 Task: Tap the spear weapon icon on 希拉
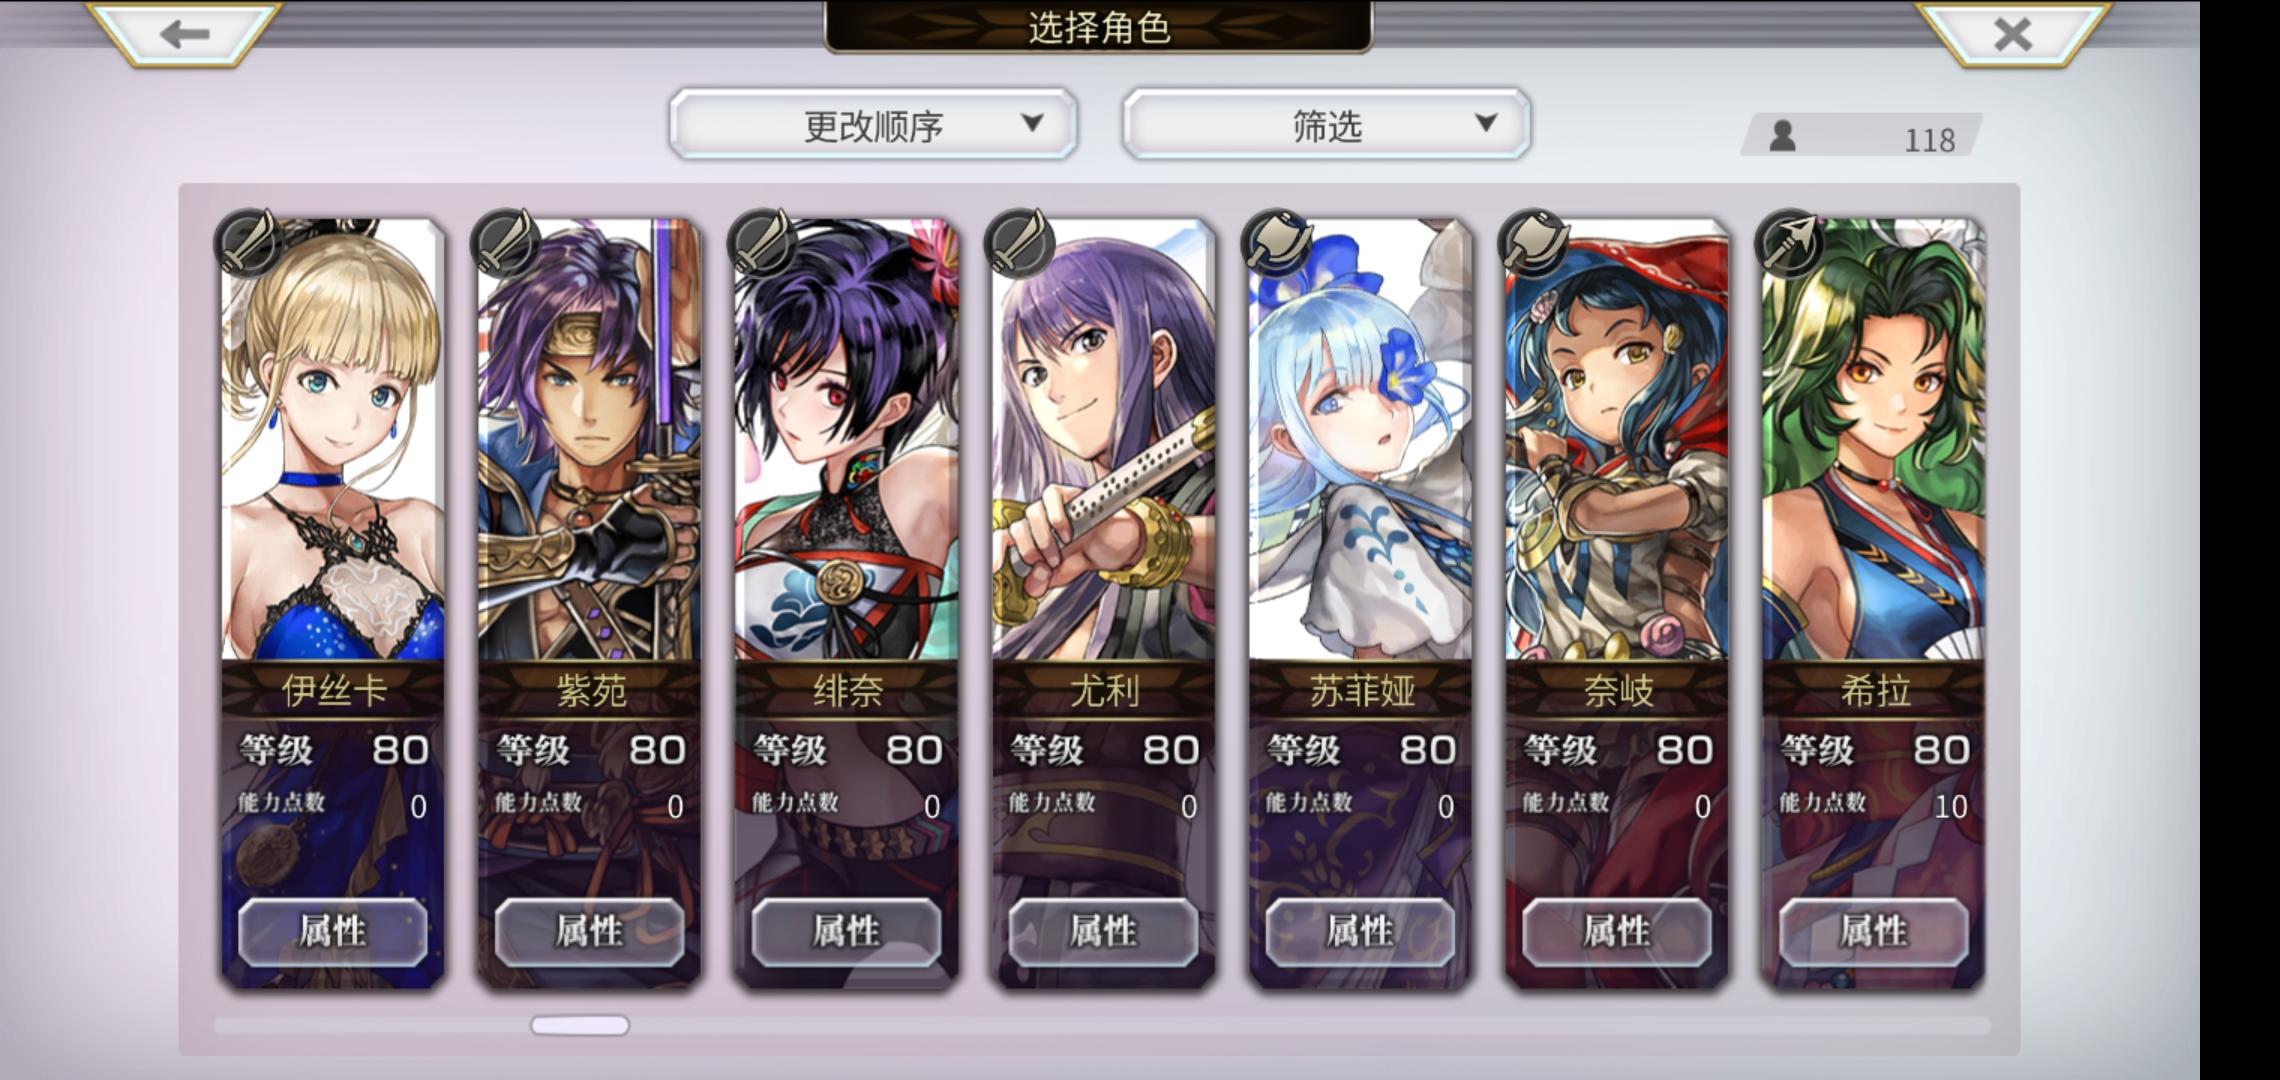1791,243
